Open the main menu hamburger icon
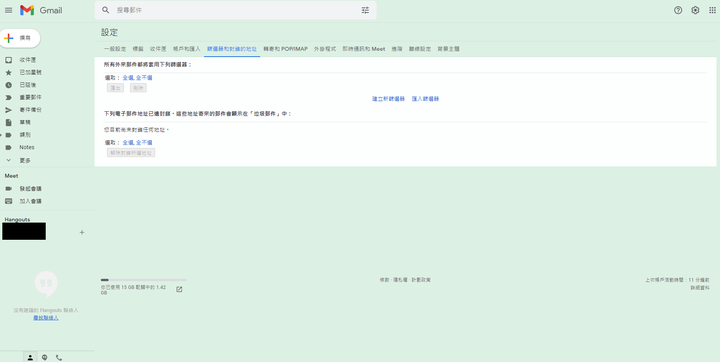This screenshot has height=362, width=720. click(x=8, y=10)
